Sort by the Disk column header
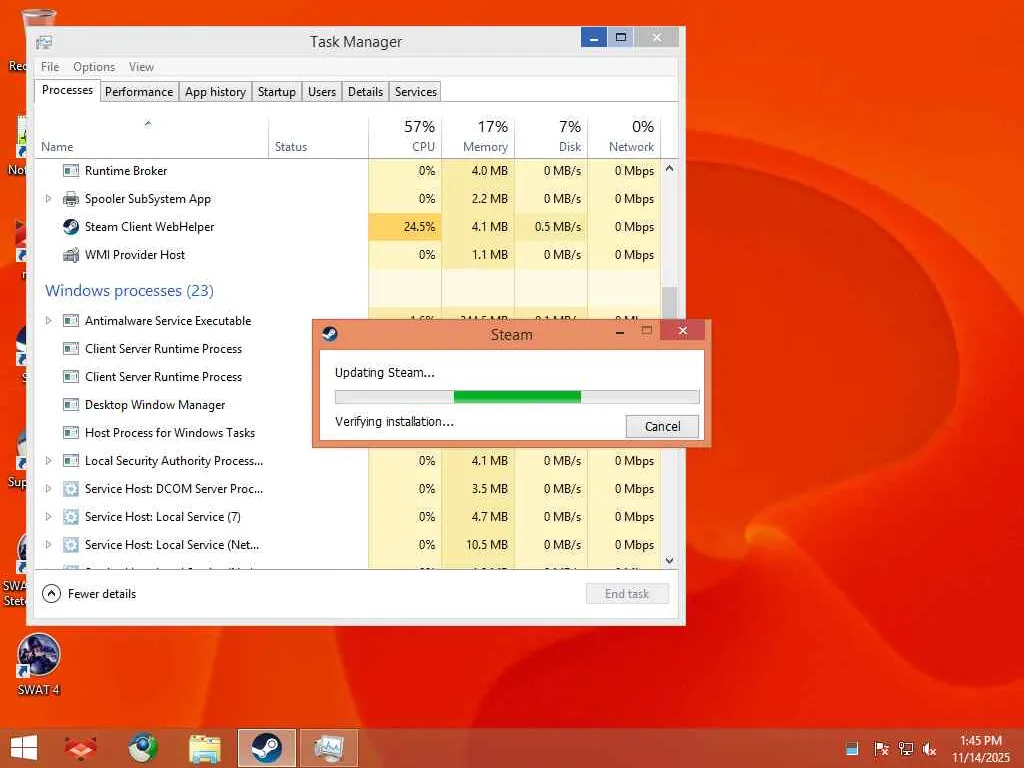Image resolution: width=1024 pixels, height=768 pixels. (552, 137)
